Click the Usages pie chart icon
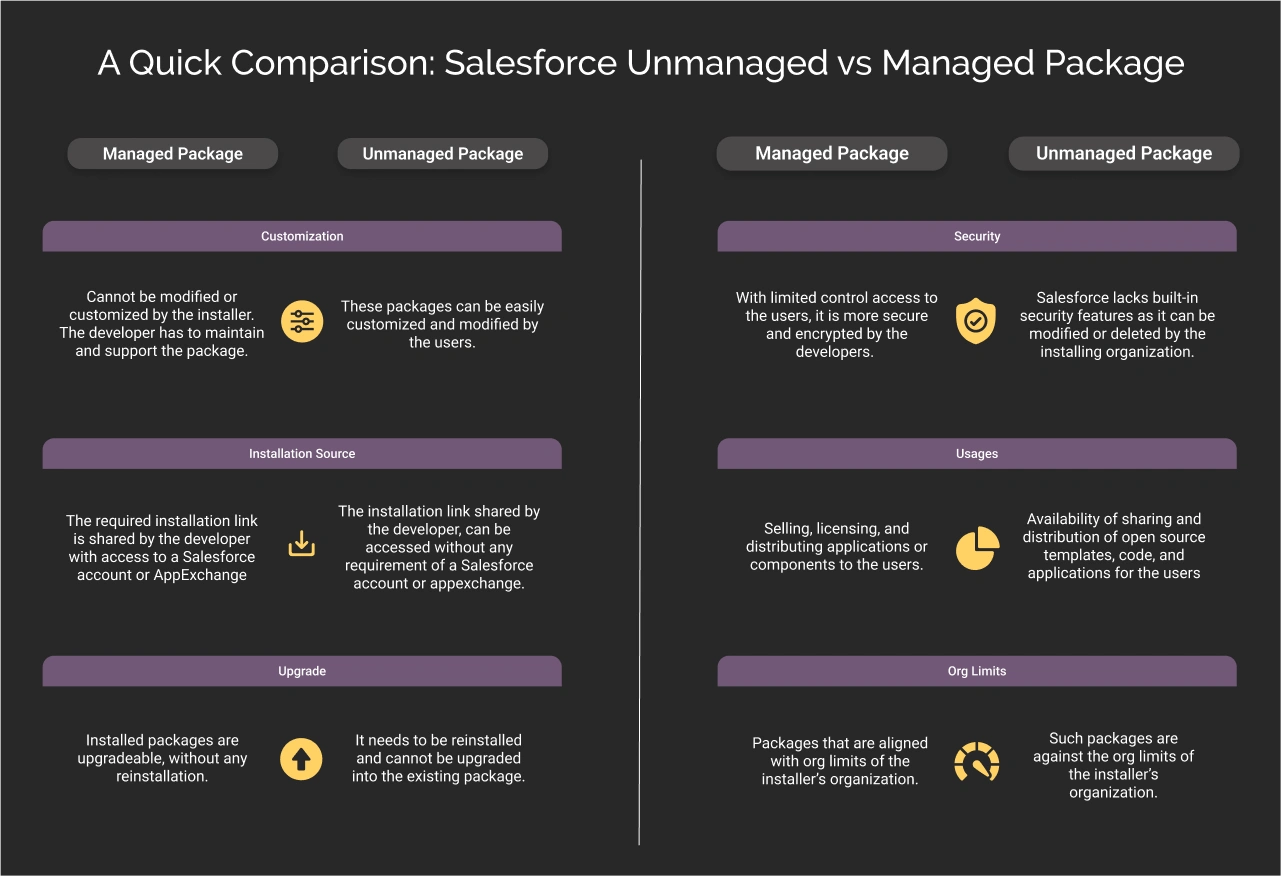This screenshot has height=876, width=1281. tap(977, 547)
